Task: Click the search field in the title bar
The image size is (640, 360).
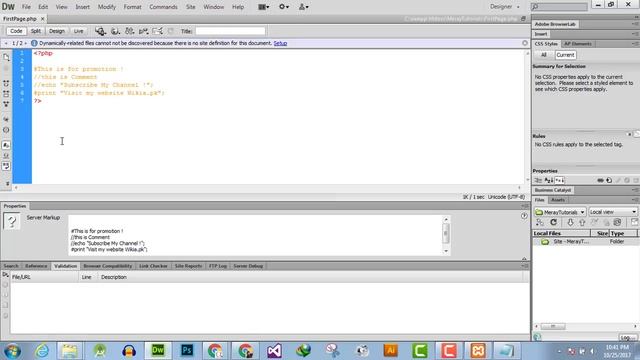Action: click(x=559, y=7)
